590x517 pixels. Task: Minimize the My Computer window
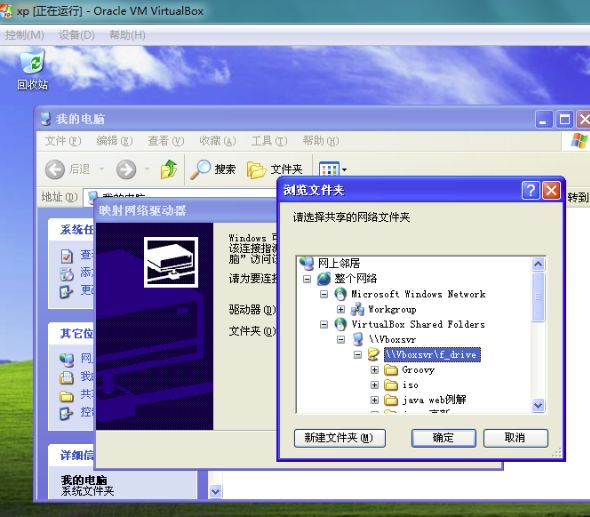544,120
